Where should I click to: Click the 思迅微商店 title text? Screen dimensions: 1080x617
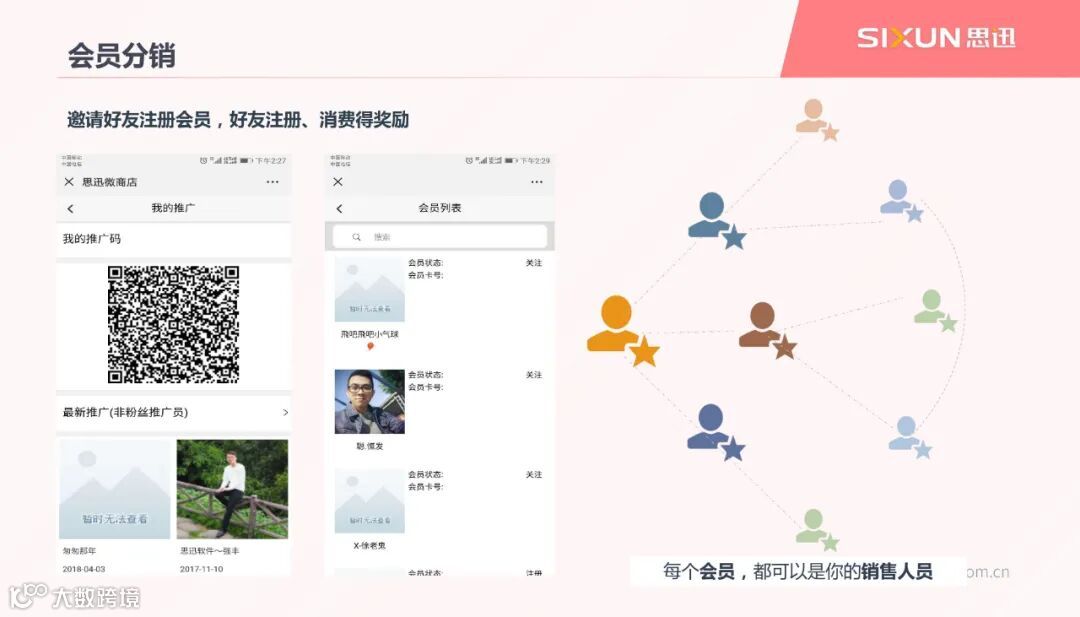pyautogui.click(x=110, y=182)
